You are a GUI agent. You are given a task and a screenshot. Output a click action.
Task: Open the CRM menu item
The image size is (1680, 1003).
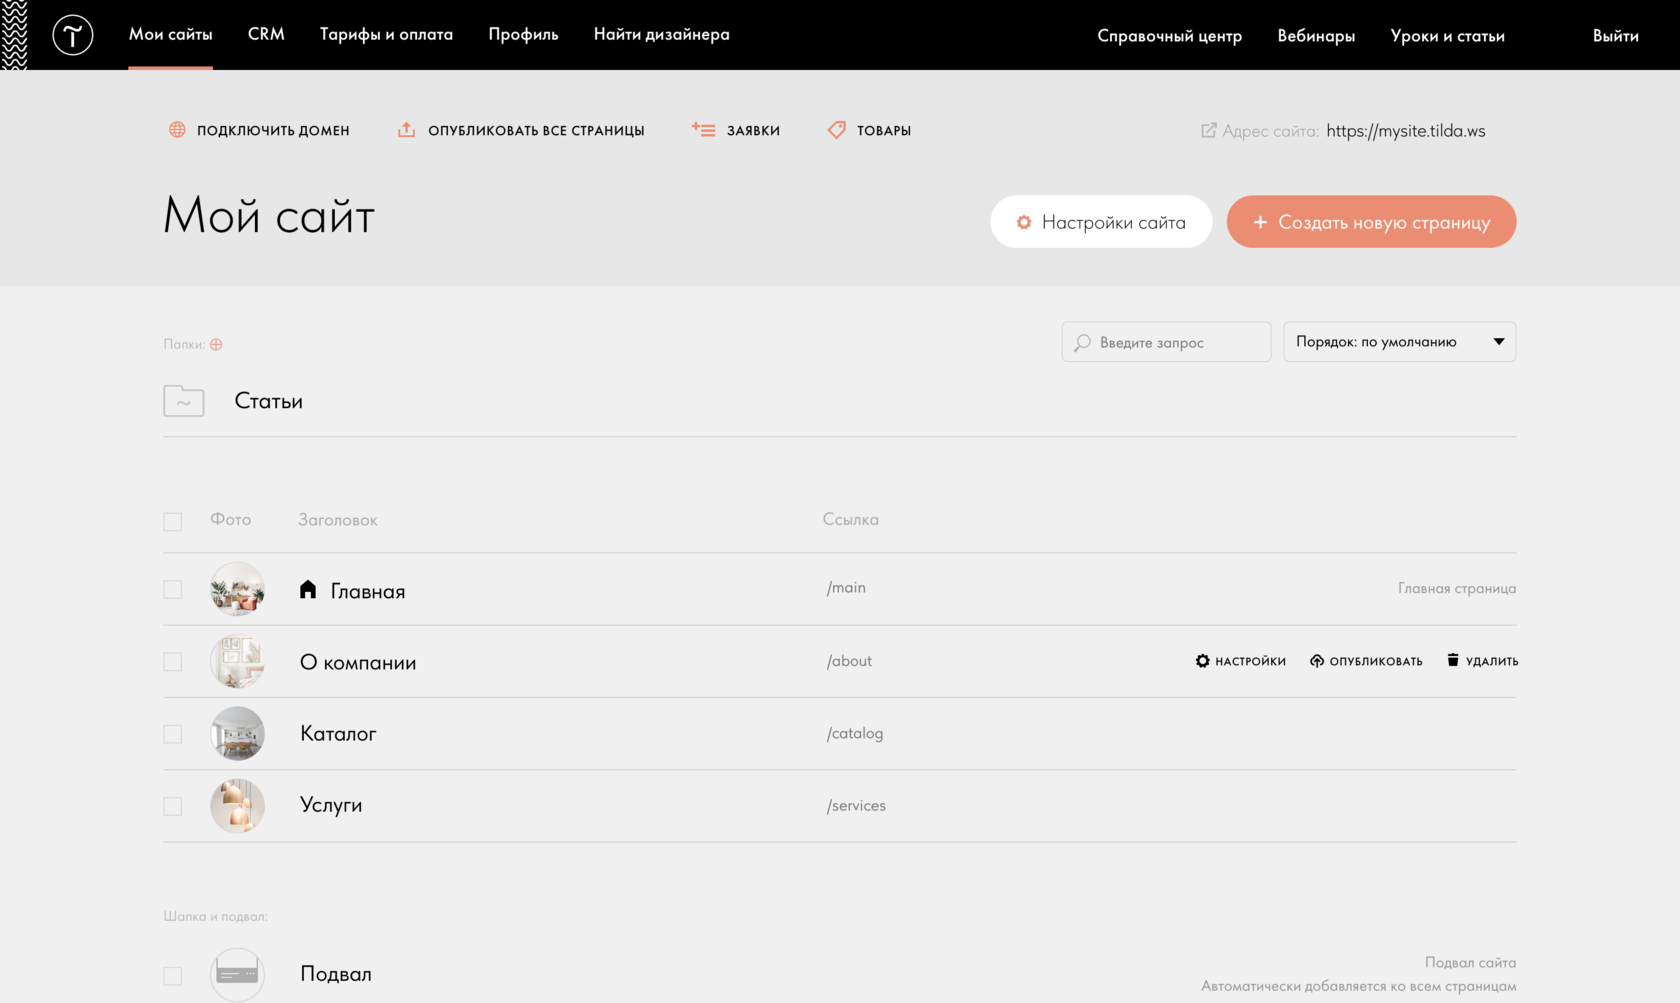tap(266, 34)
